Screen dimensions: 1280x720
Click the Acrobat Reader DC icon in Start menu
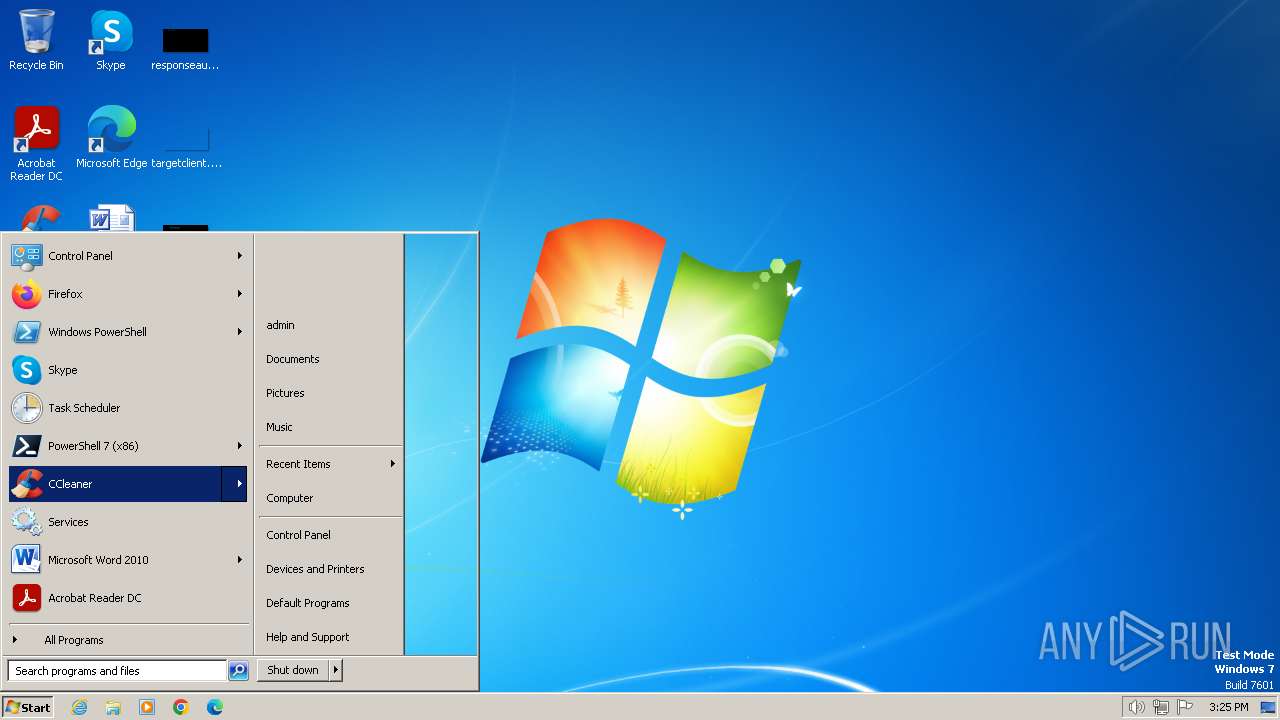click(x=27, y=598)
